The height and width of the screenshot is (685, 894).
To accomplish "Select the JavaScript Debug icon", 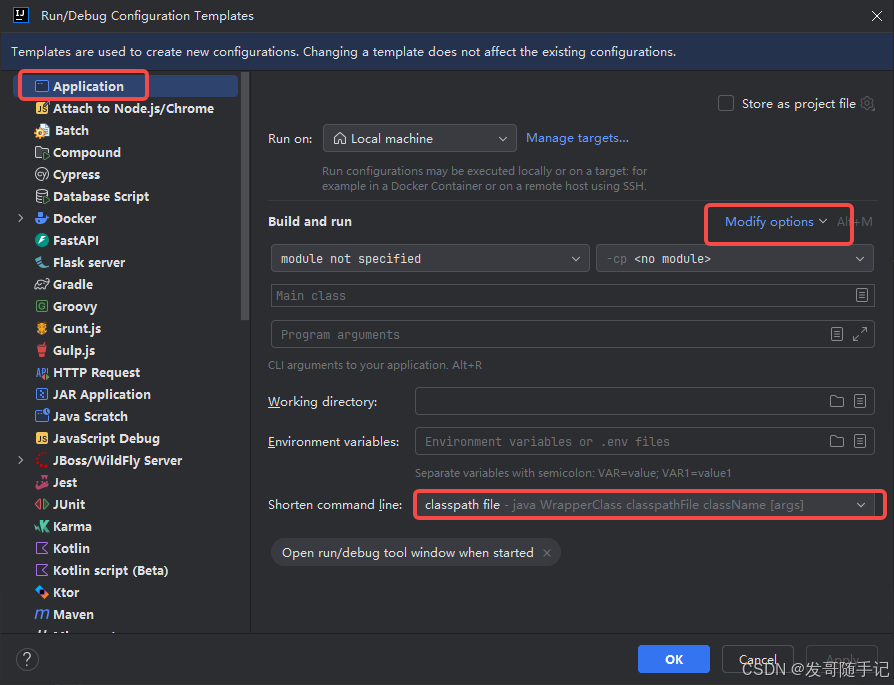I will pos(42,438).
